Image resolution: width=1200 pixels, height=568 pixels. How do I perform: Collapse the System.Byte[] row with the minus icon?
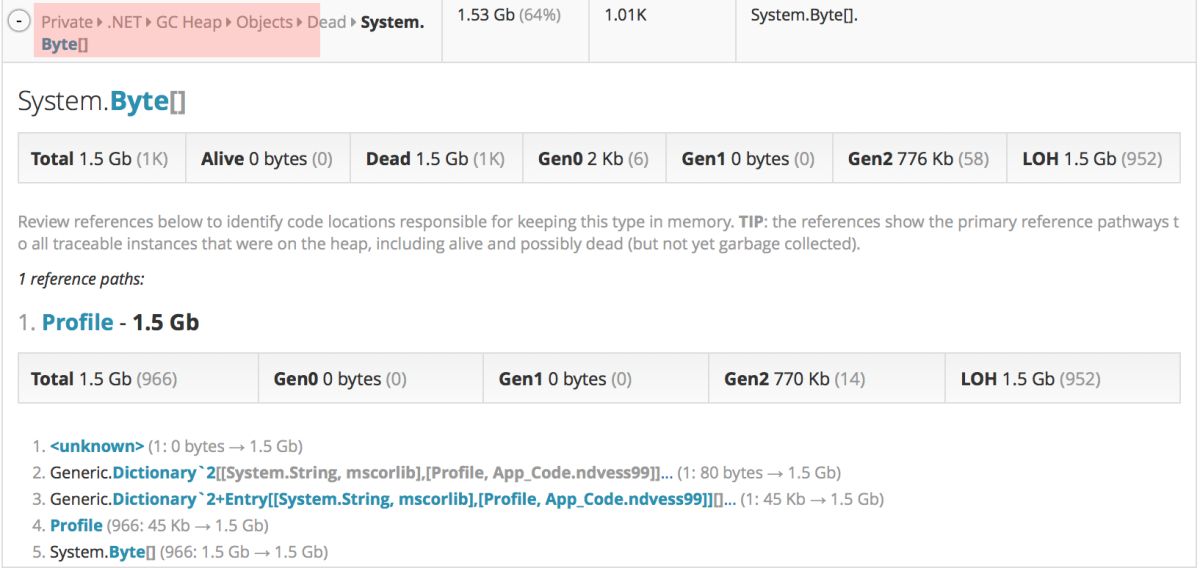[17, 23]
